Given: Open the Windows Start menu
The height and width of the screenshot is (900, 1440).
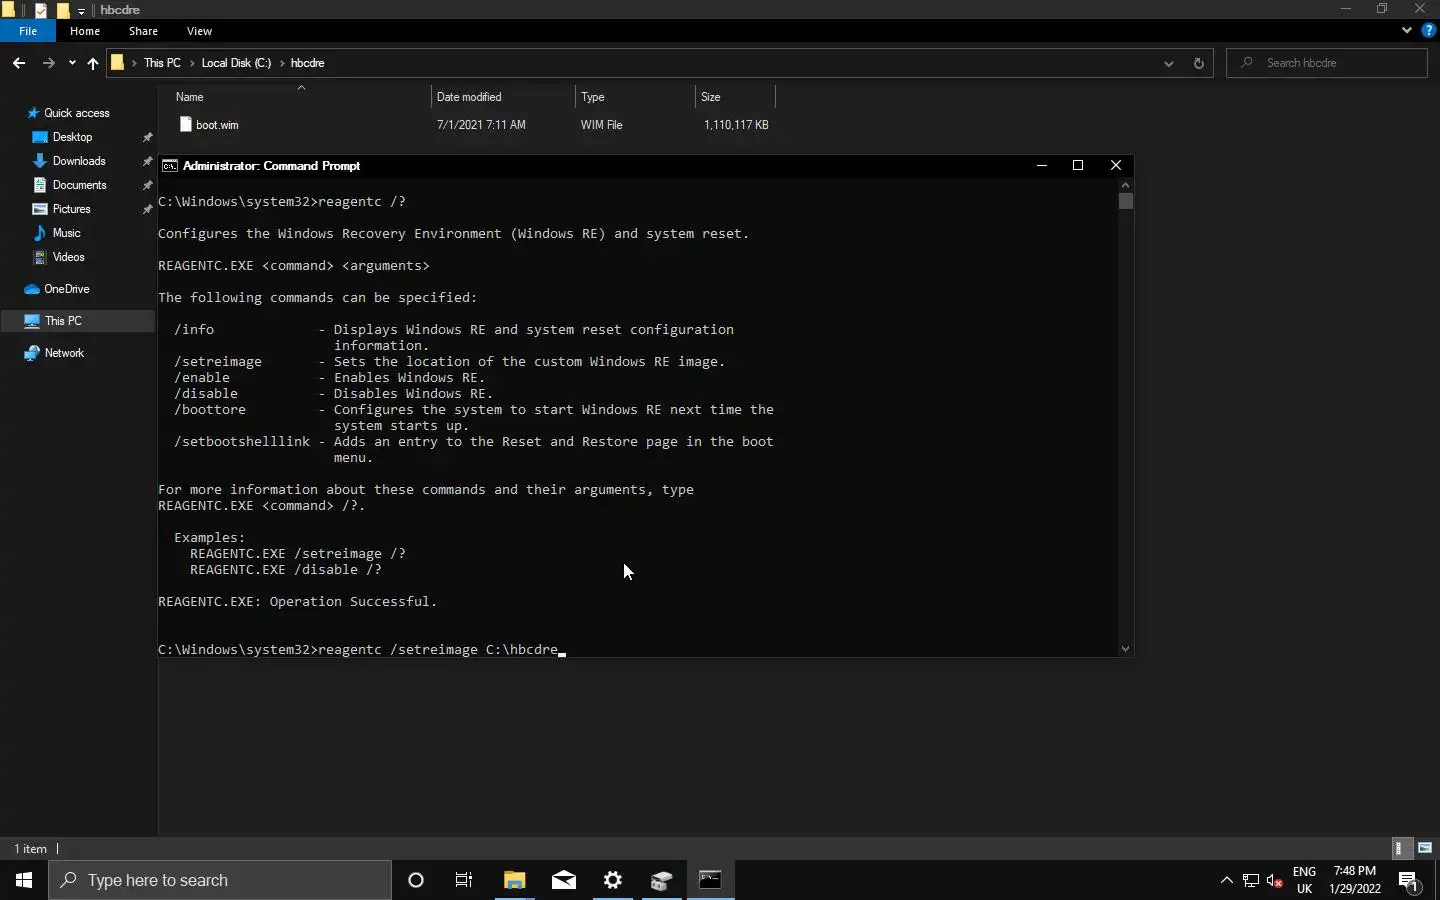Looking at the screenshot, I should [x=24, y=880].
